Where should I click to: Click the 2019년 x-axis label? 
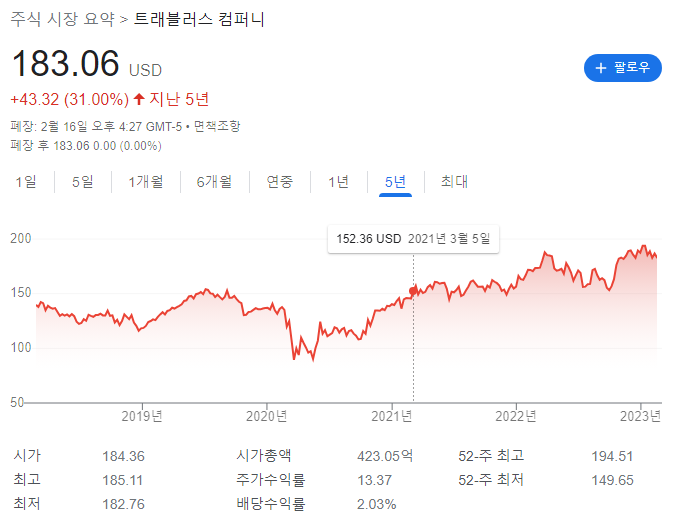[142, 416]
